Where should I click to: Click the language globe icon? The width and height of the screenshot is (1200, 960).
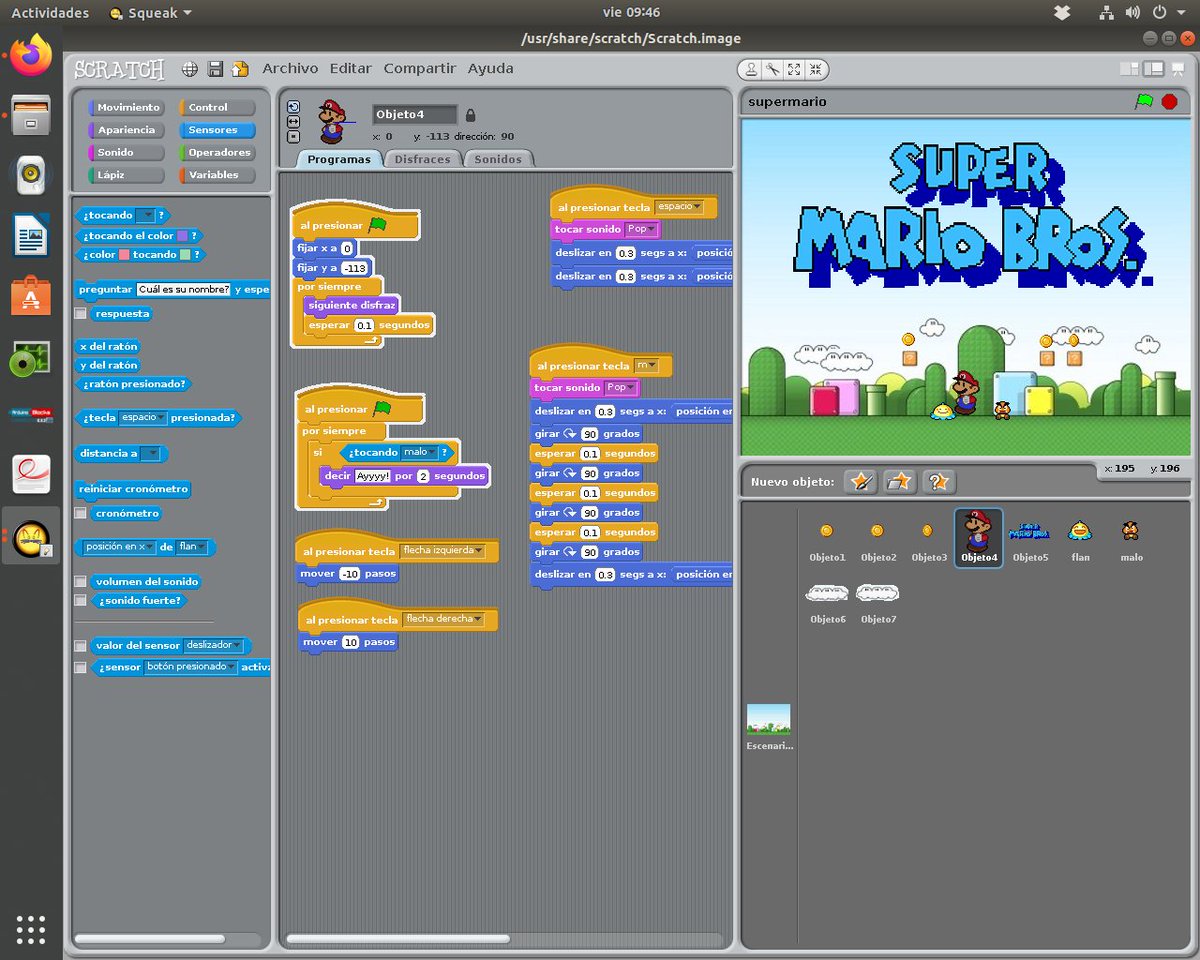click(x=190, y=69)
